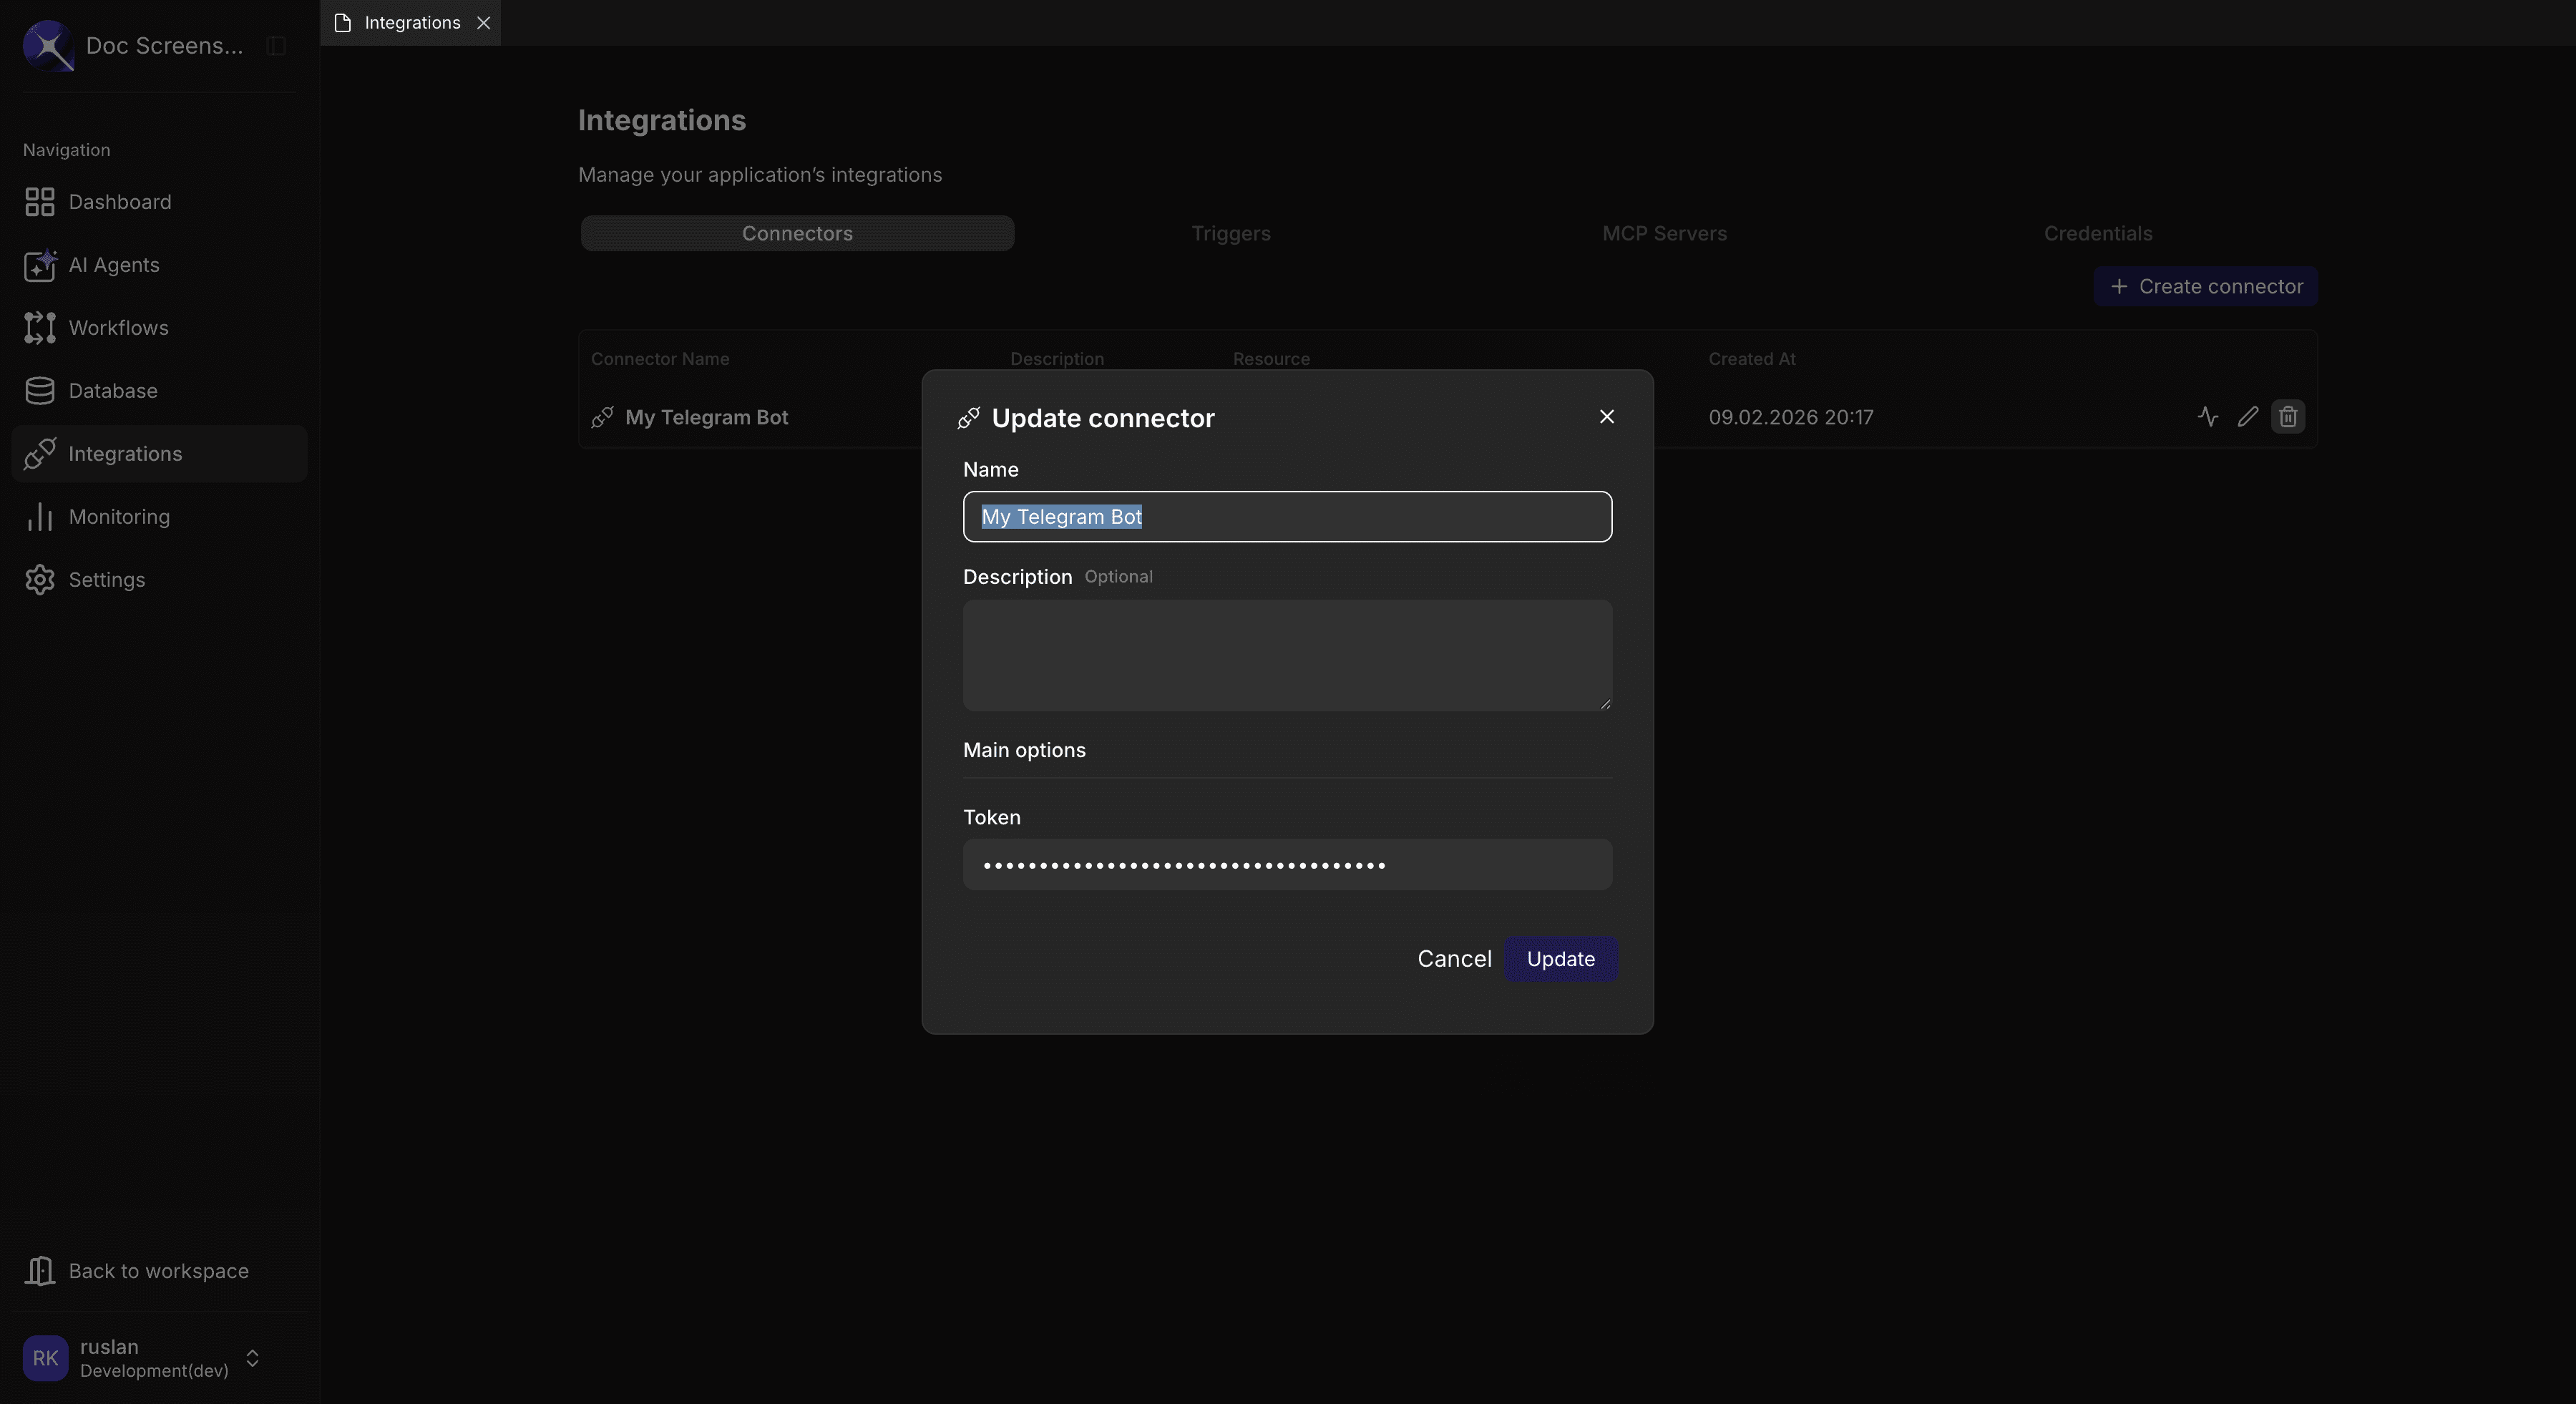Collapse the sidebar with the panel icon
Viewport: 2576px width, 1404px height.
274,45
